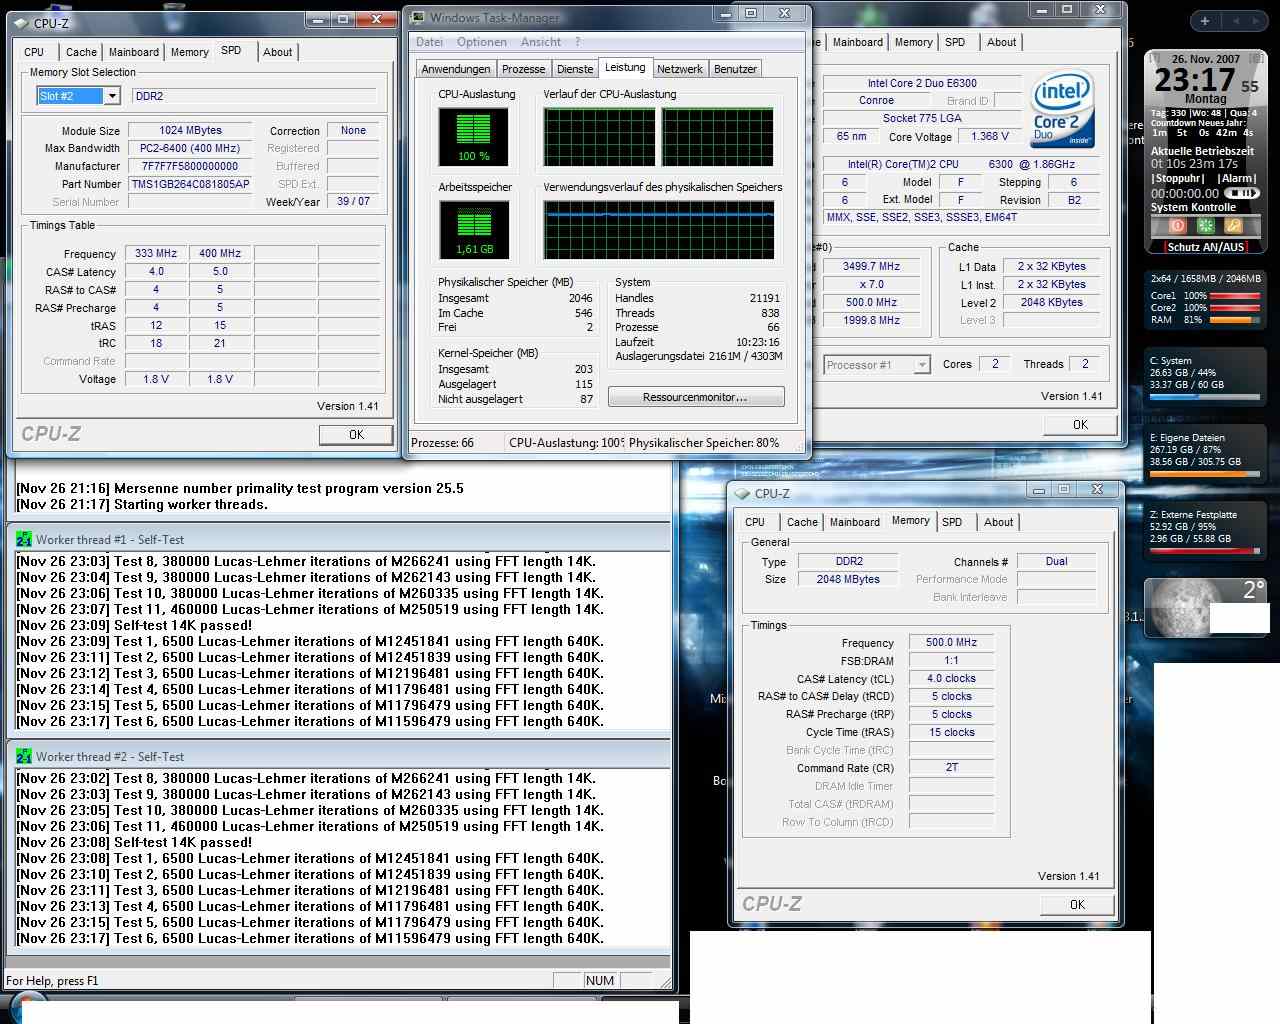Click the Core Voltage 1.368 V field
This screenshot has width=1280, height=1024.
click(990, 136)
